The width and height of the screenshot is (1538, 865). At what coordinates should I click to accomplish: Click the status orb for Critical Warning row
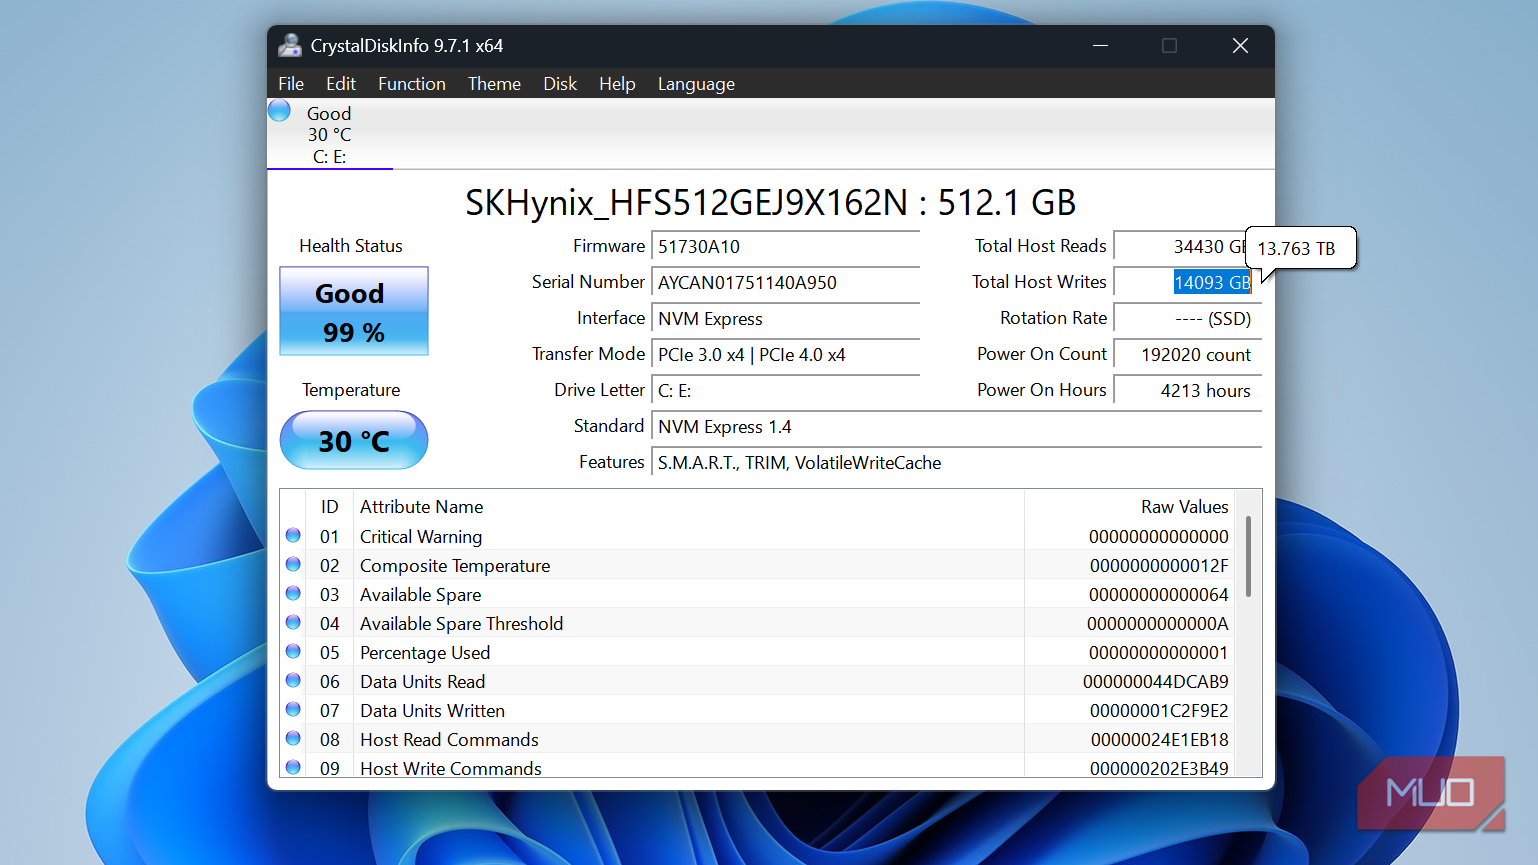(293, 535)
